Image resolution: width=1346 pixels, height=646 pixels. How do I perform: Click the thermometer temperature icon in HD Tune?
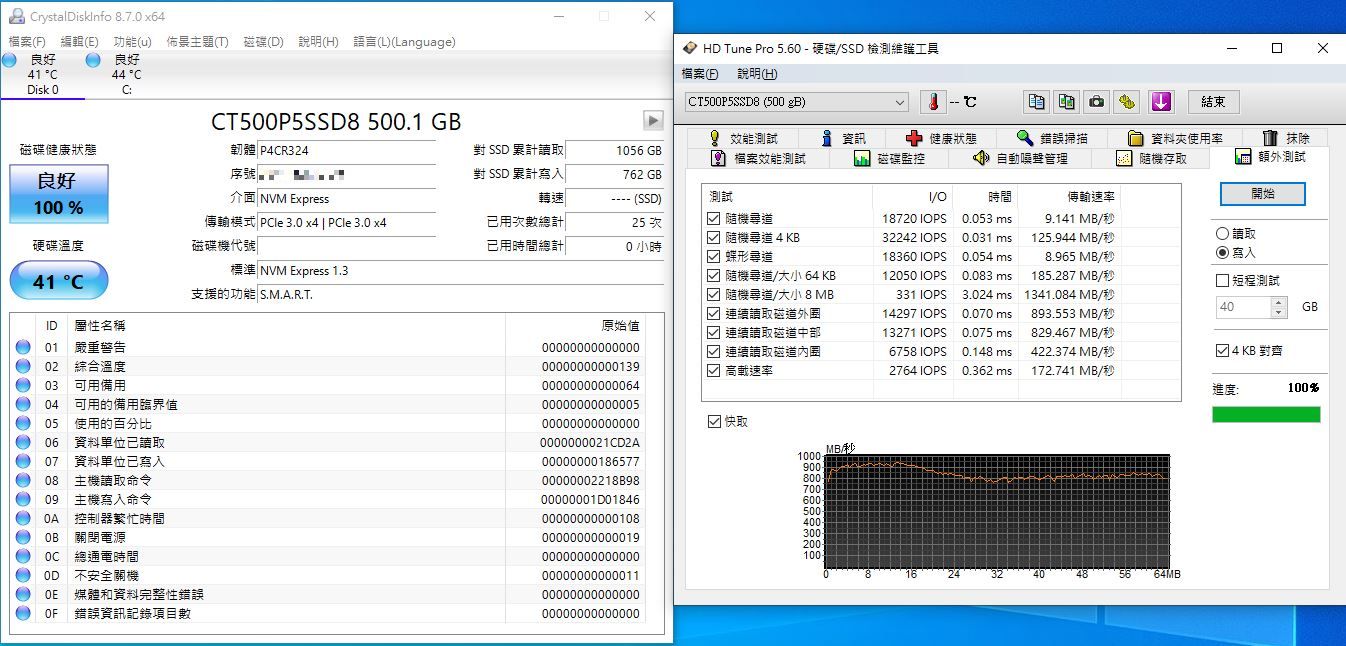[x=932, y=102]
